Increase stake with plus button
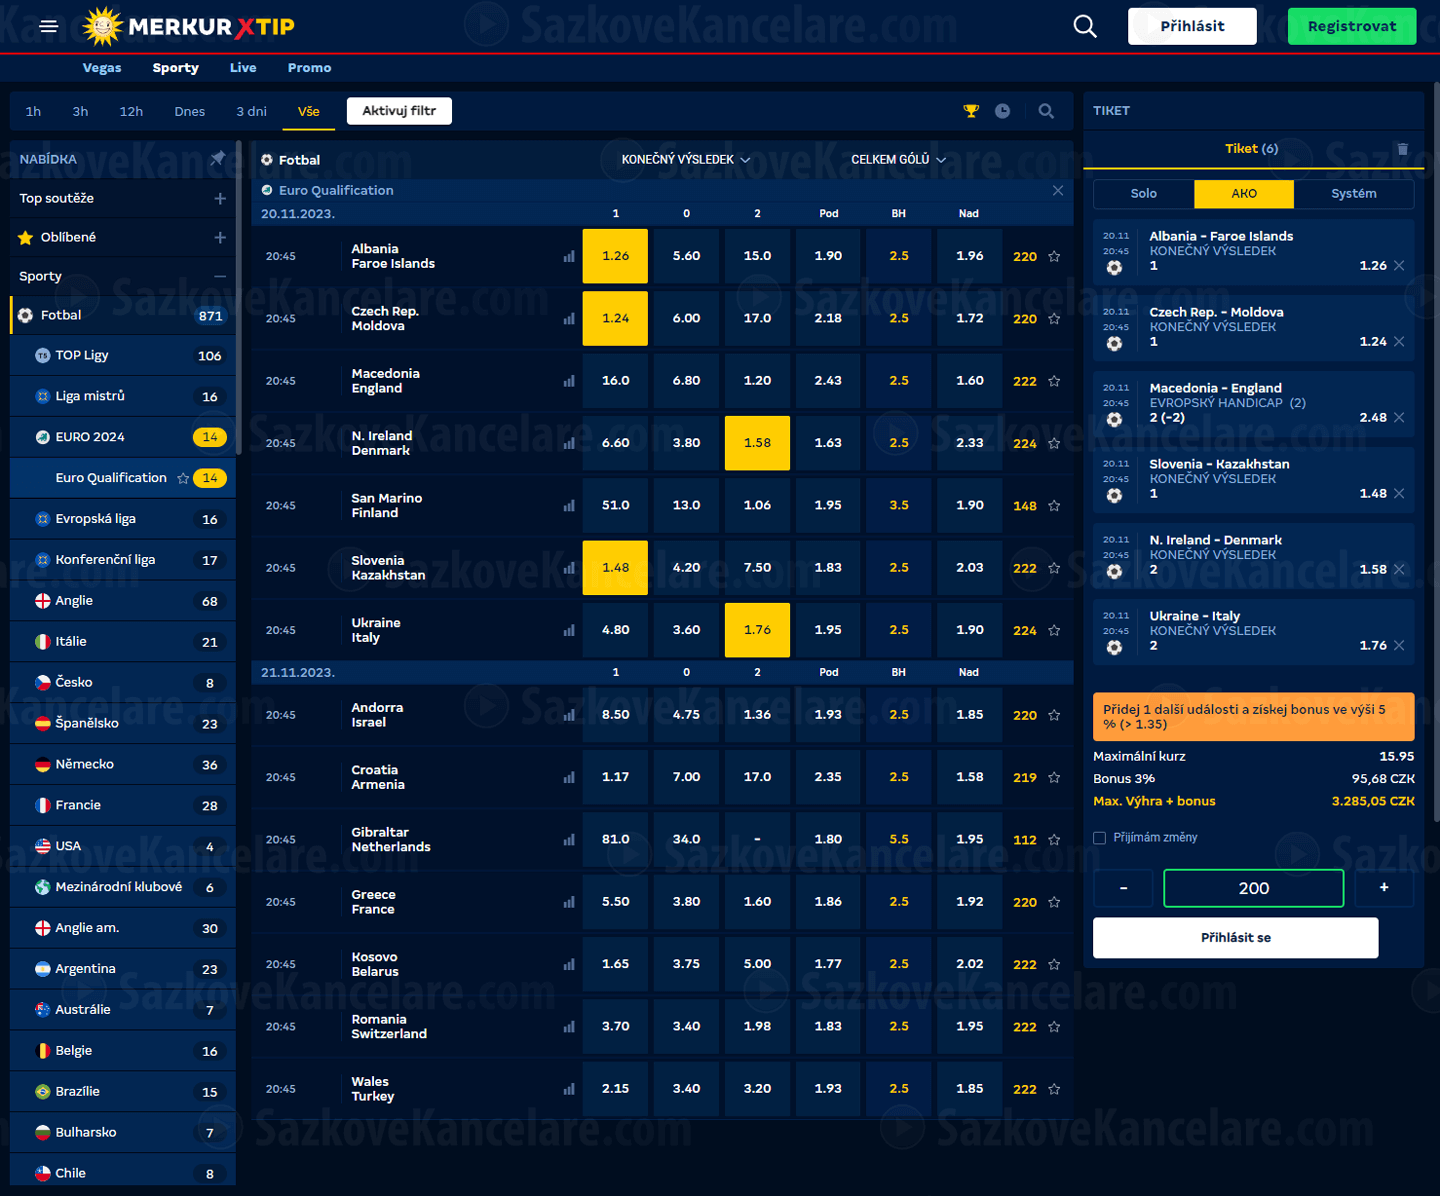 pos(1384,888)
